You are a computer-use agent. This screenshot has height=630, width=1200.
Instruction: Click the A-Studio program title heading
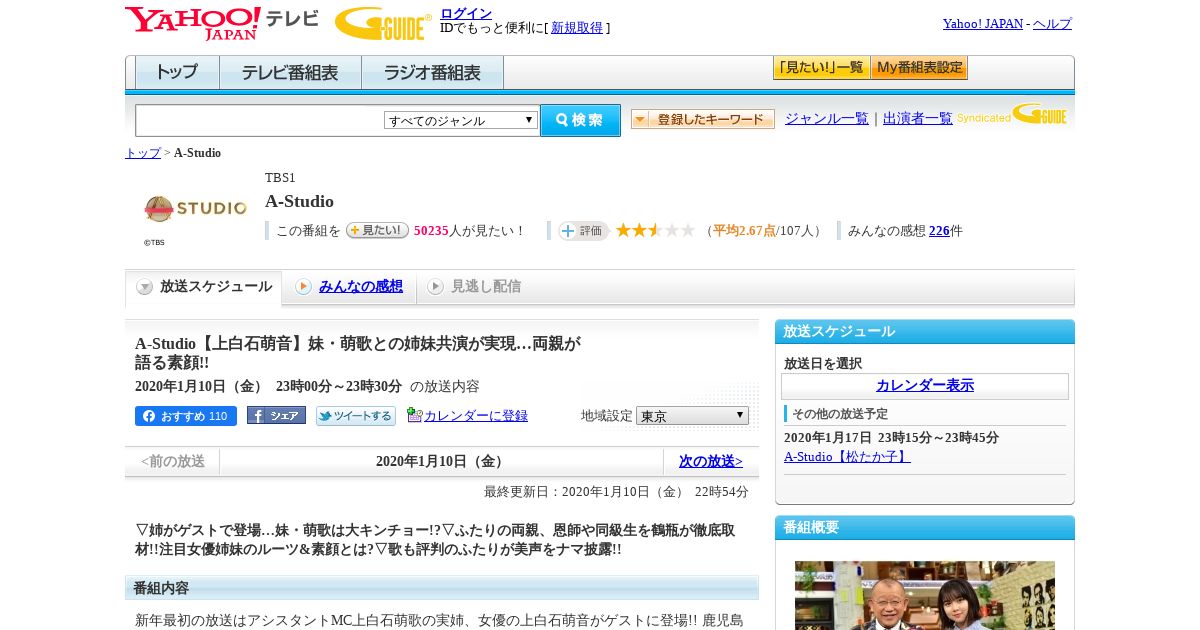(299, 201)
